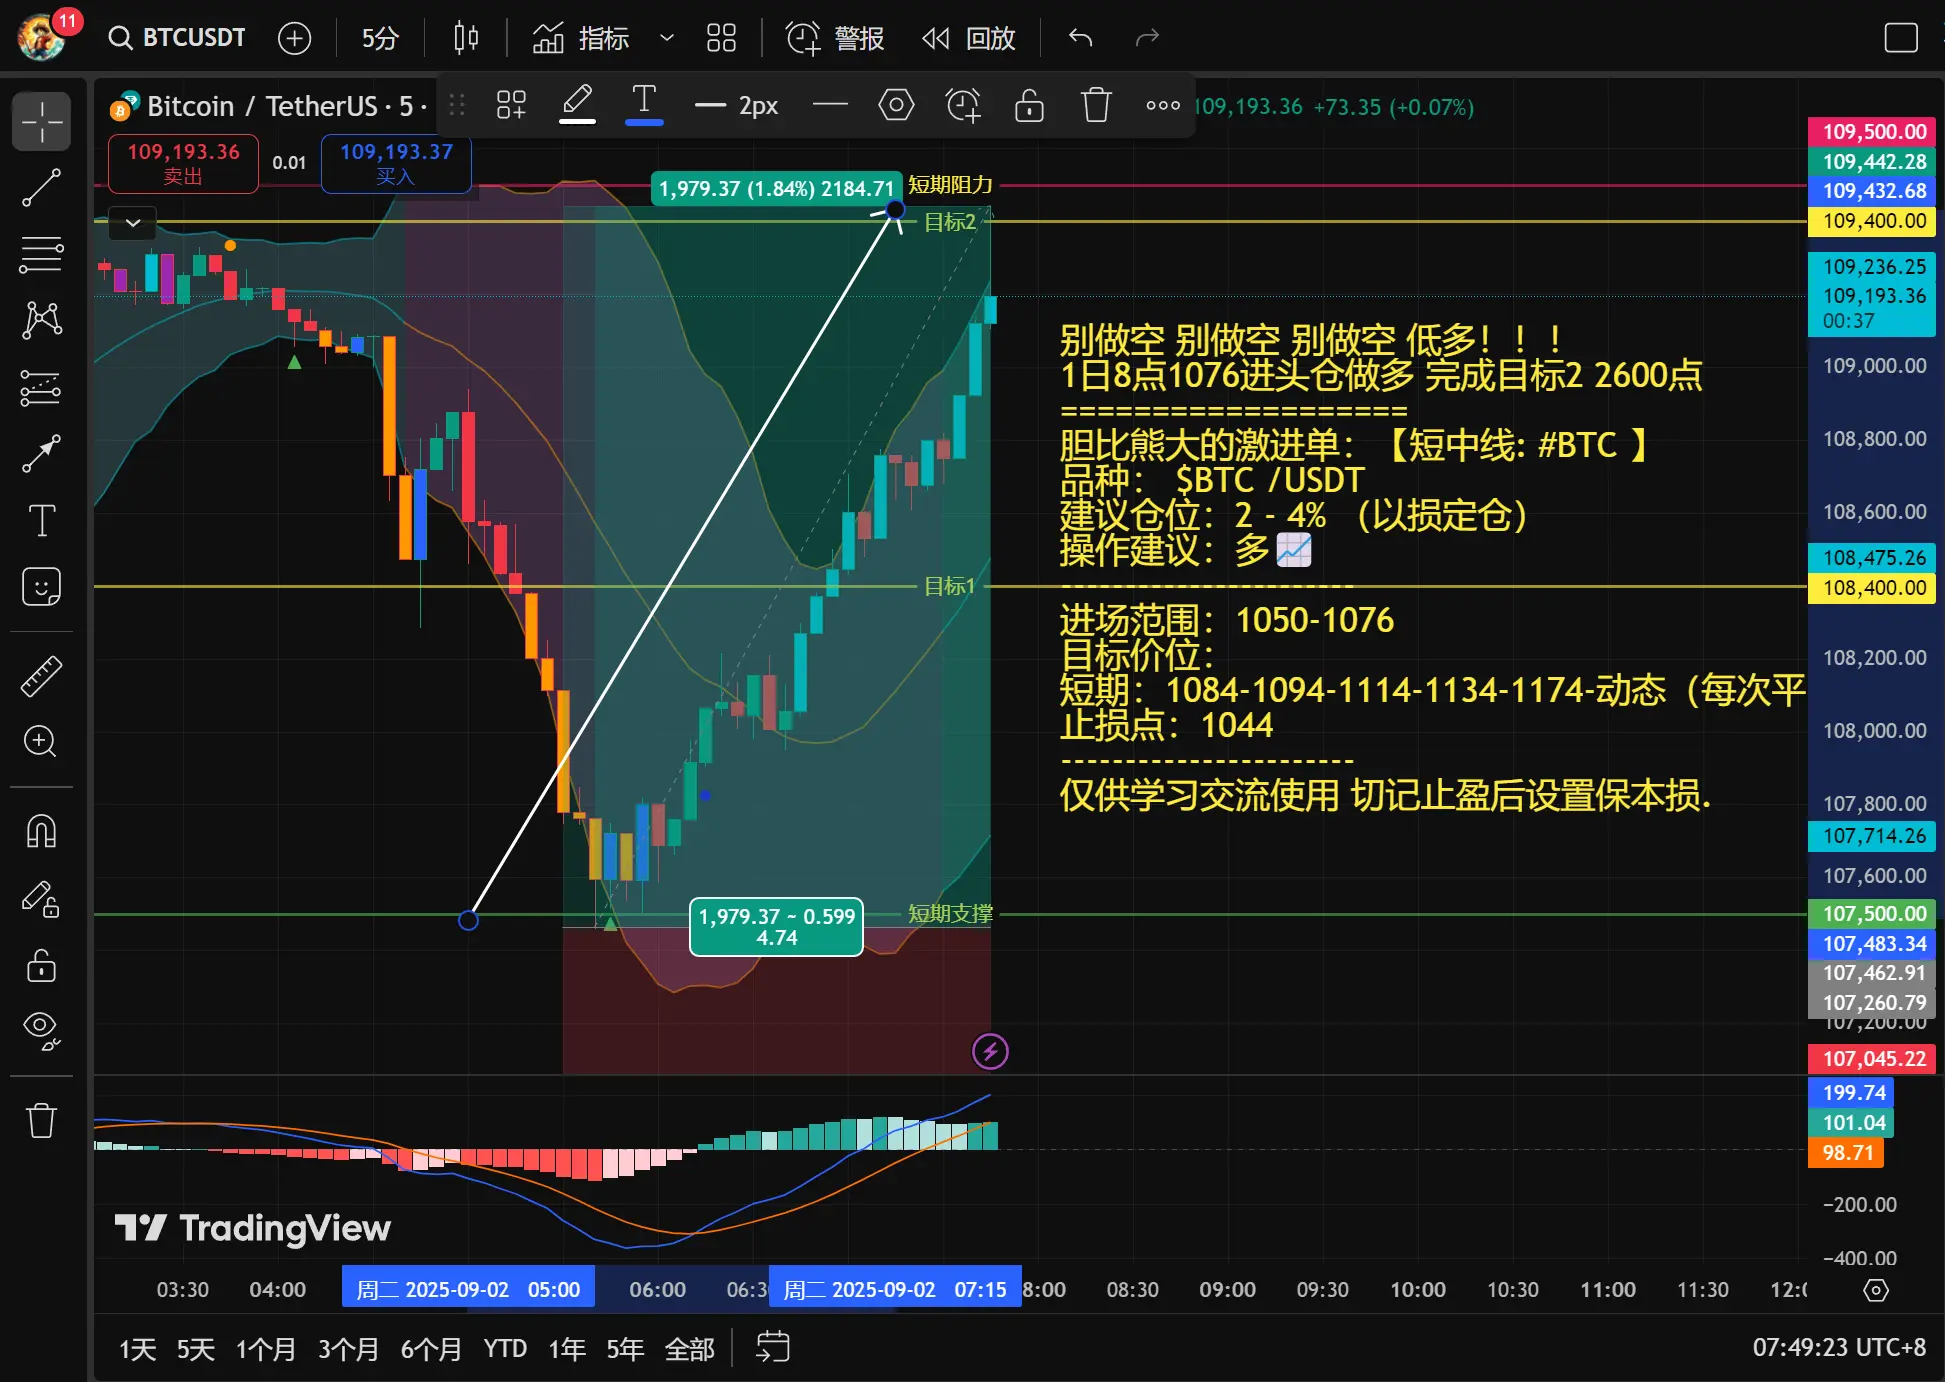The height and width of the screenshot is (1382, 1945).
Task: Select the 3个月 date range
Action: (348, 1349)
